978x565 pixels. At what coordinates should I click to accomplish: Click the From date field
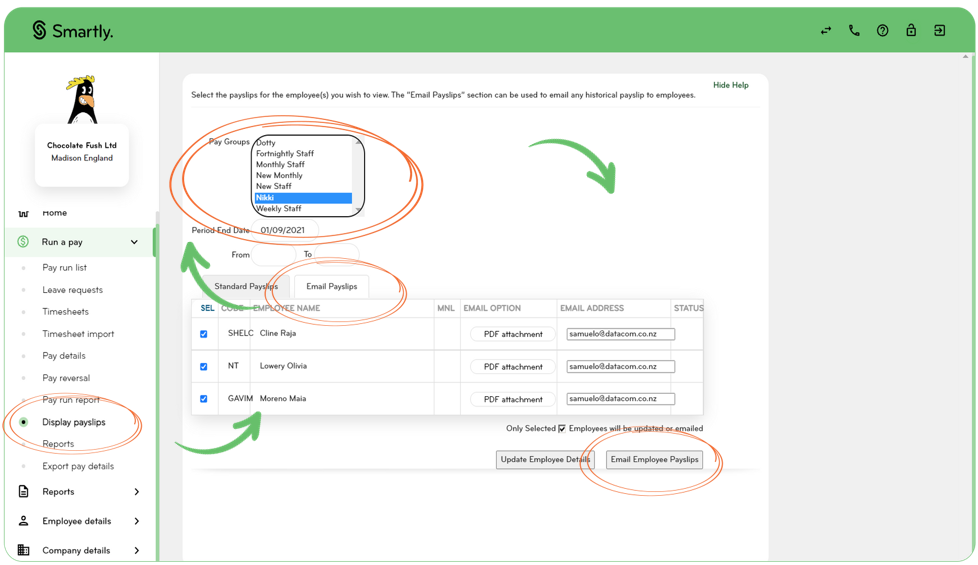[x=273, y=254]
